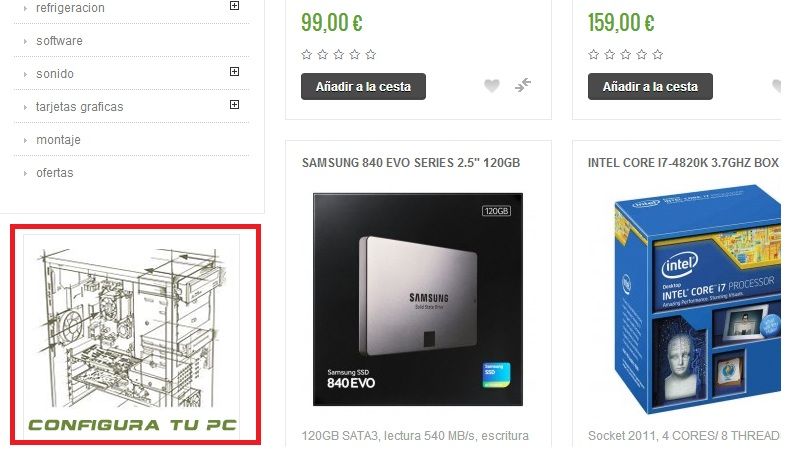The height and width of the screenshot is (456, 796).
Task: Open the montaje category
Action: 58,140
